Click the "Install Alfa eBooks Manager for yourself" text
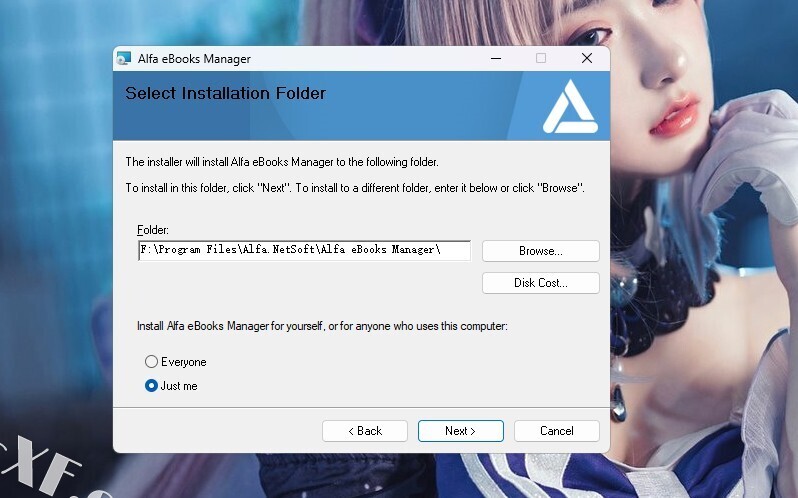Screen dimensions: 798x498 click(x=322, y=327)
